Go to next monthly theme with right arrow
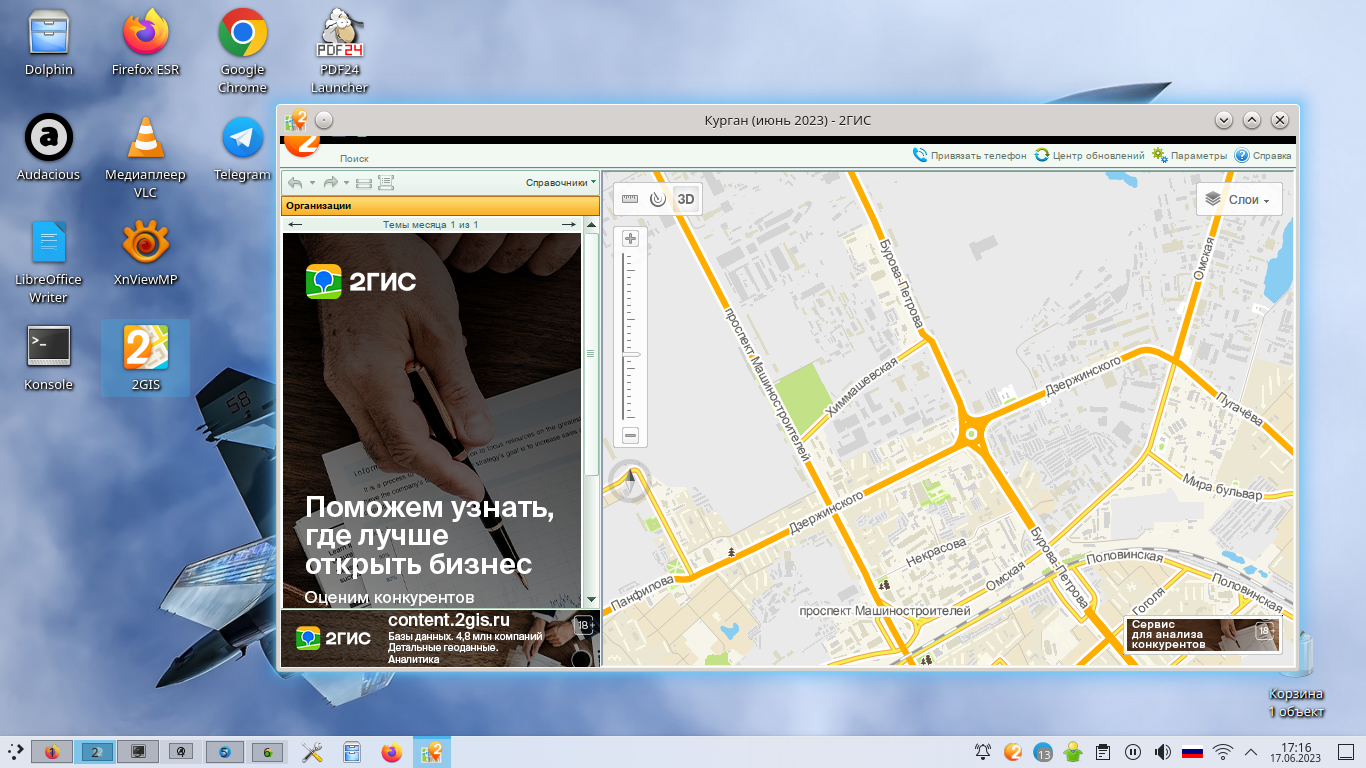Screen dimensions: 1366x768 point(569,225)
